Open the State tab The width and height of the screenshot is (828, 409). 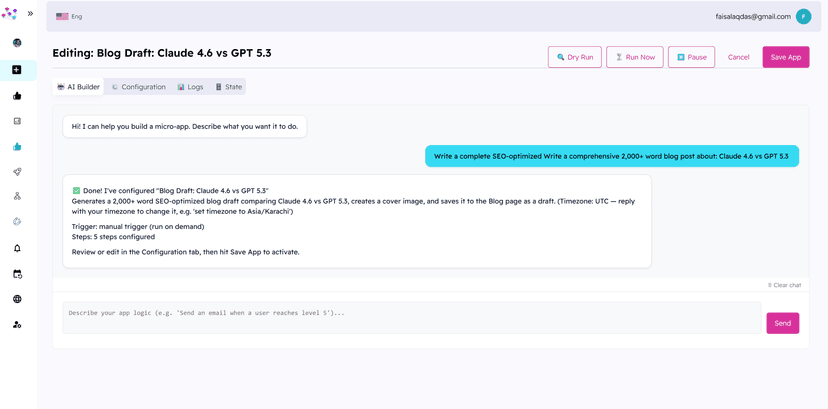coord(229,87)
